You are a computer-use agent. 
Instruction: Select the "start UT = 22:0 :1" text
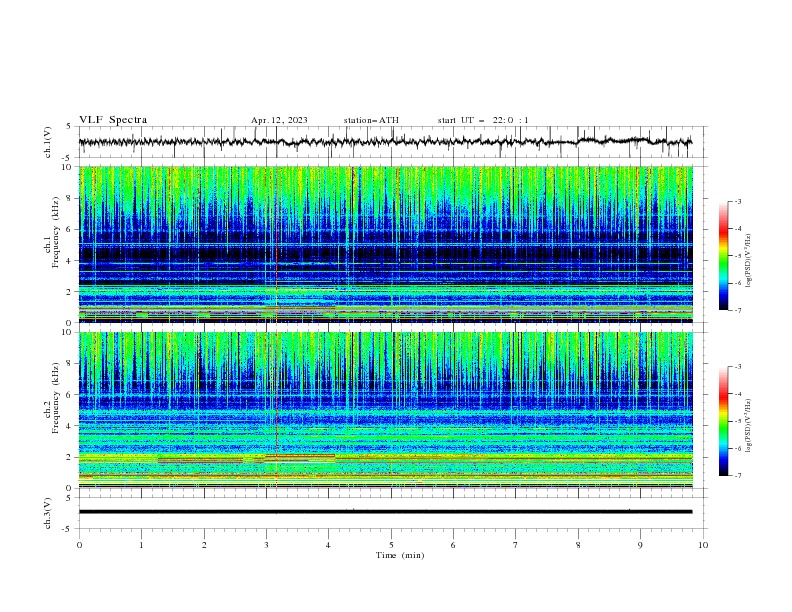point(483,120)
